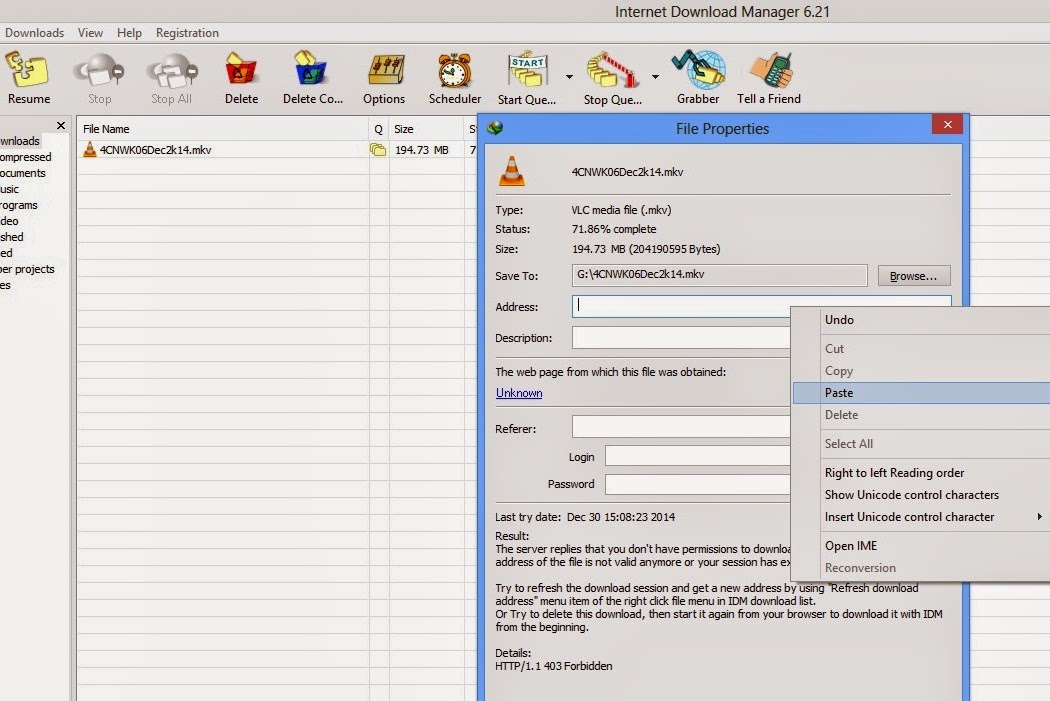Click the Description input field
Viewport: 1050px width, 701px height.
[682, 337]
